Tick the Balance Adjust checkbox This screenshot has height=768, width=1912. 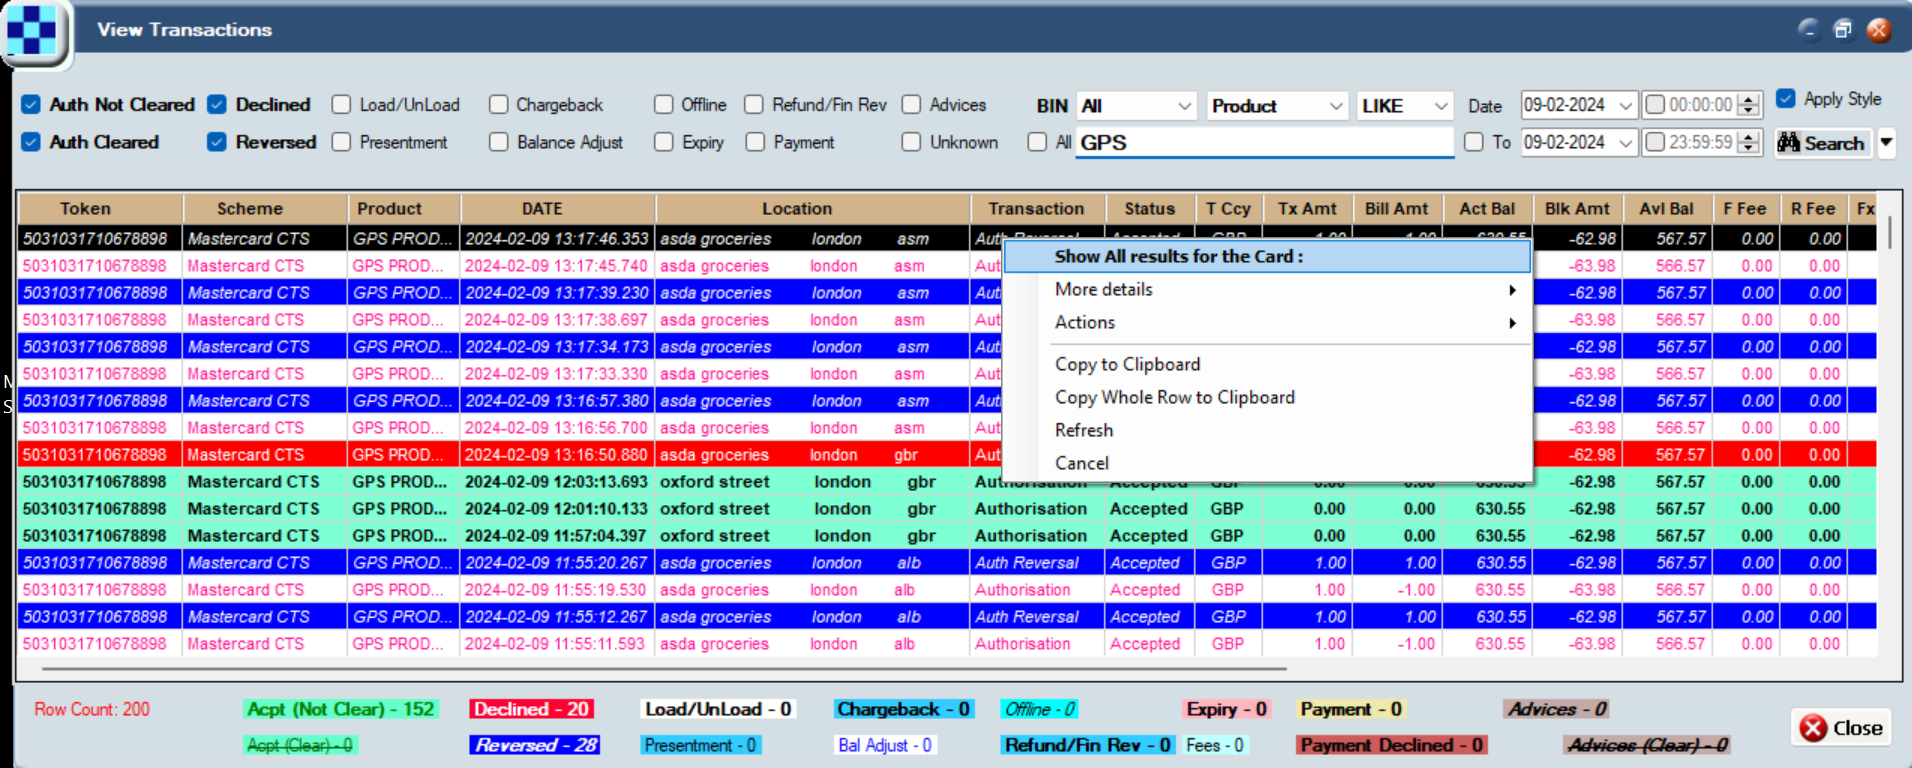tap(498, 142)
